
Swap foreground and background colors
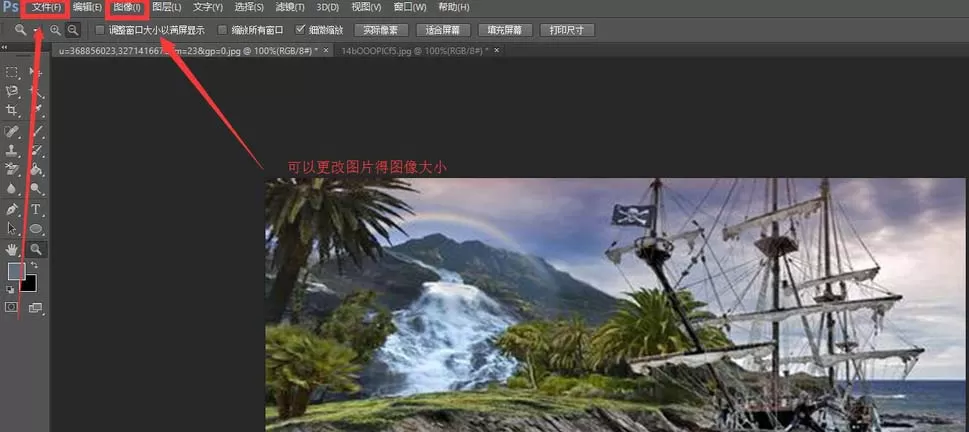(x=35, y=265)
